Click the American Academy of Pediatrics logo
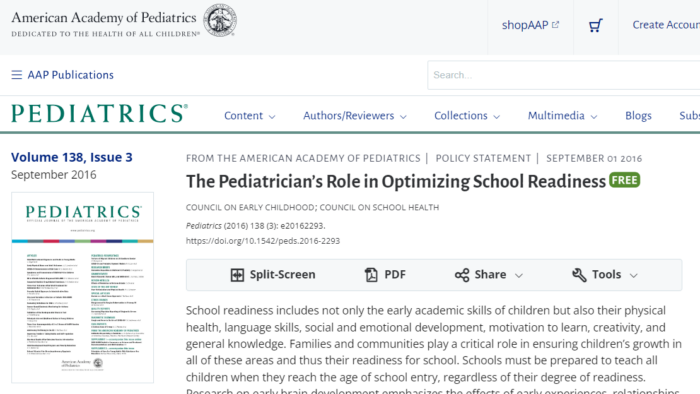 tap(124, 21)
